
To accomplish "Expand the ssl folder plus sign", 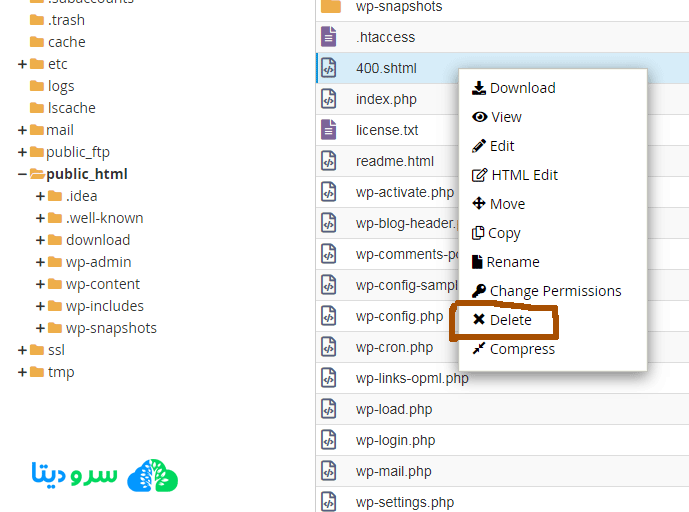I will click(23, 350).
